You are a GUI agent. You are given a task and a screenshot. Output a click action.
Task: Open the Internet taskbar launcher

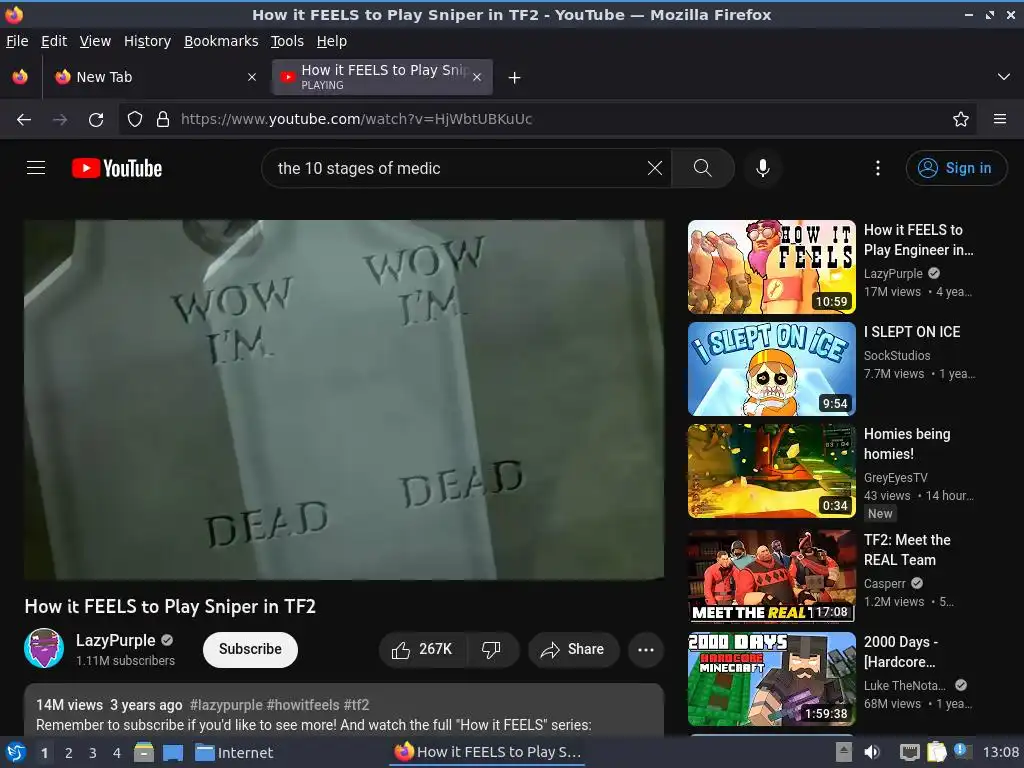[x=234, y=753]
